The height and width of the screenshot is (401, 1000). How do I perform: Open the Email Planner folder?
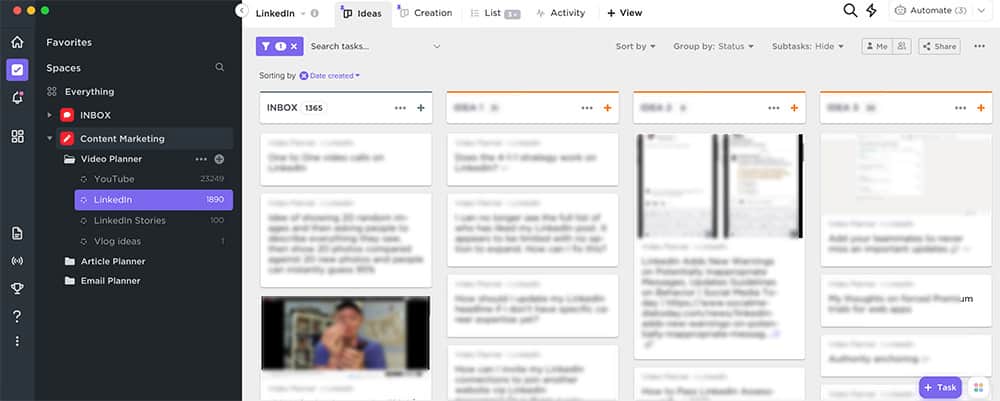[x=110, y=281]
